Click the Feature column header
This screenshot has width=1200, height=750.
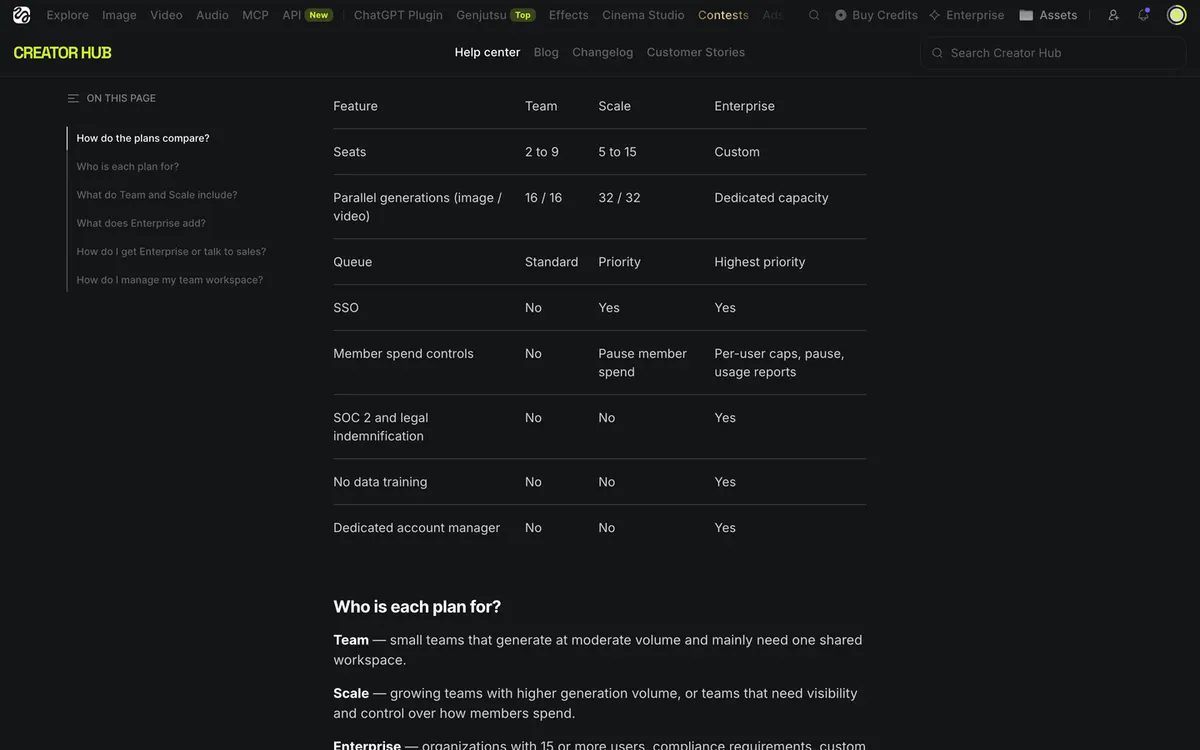click(x=355, y=106)
